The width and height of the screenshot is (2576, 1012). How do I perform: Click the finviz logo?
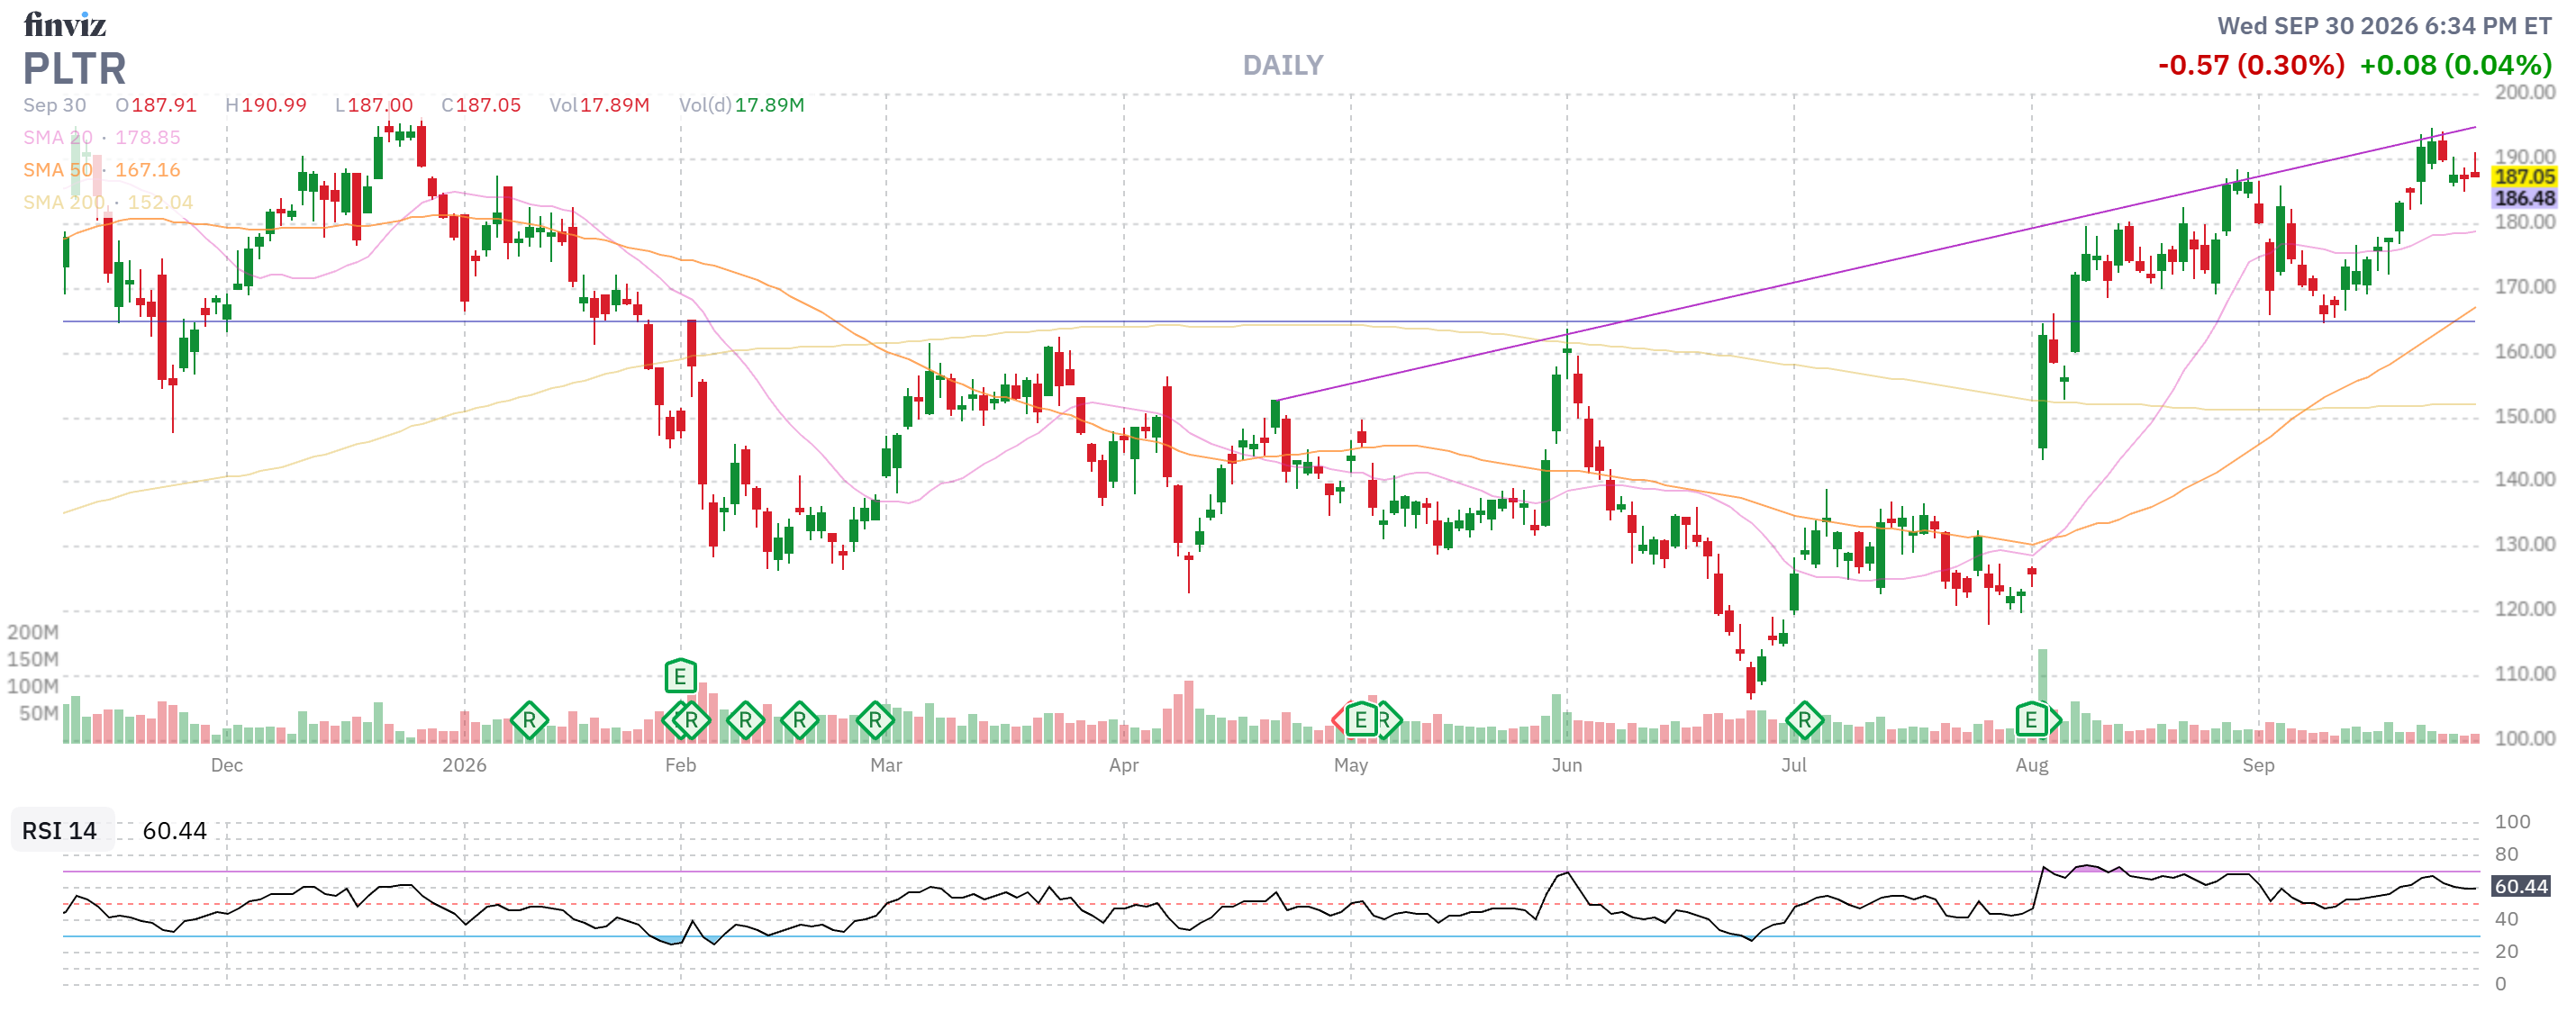(x=65, y=24)
